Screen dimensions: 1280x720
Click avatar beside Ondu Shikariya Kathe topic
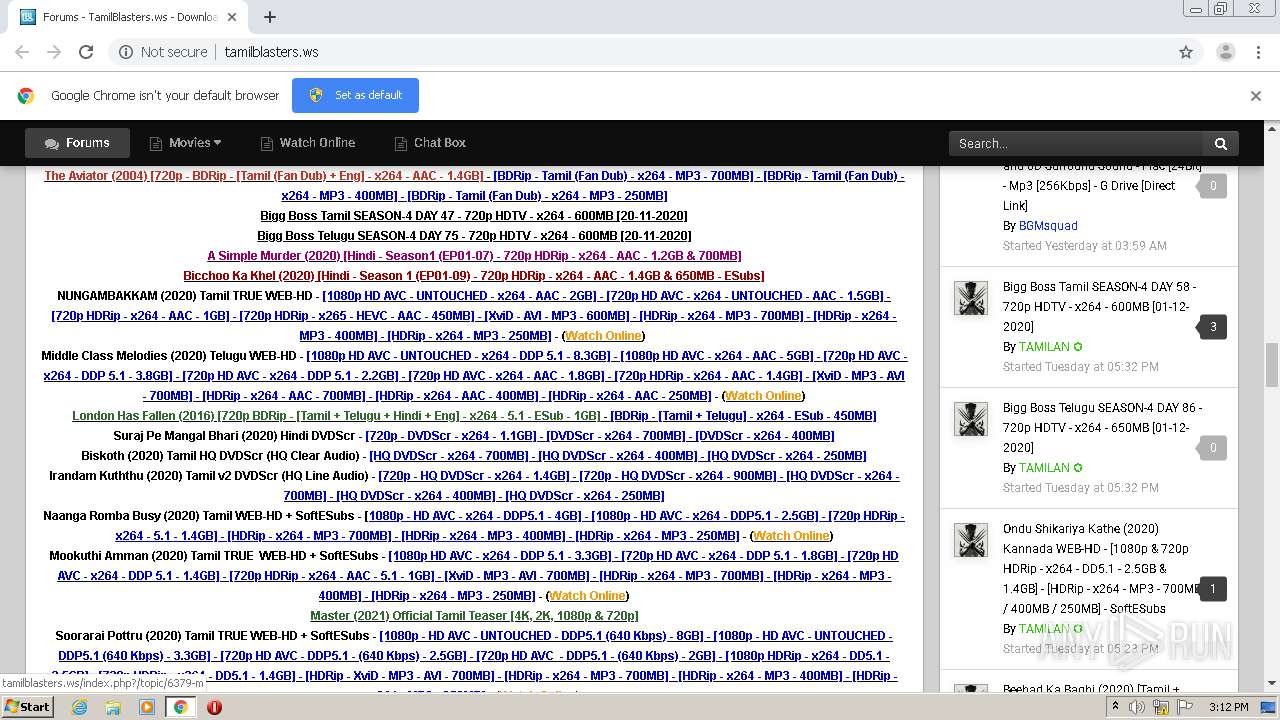pos(971,540)
